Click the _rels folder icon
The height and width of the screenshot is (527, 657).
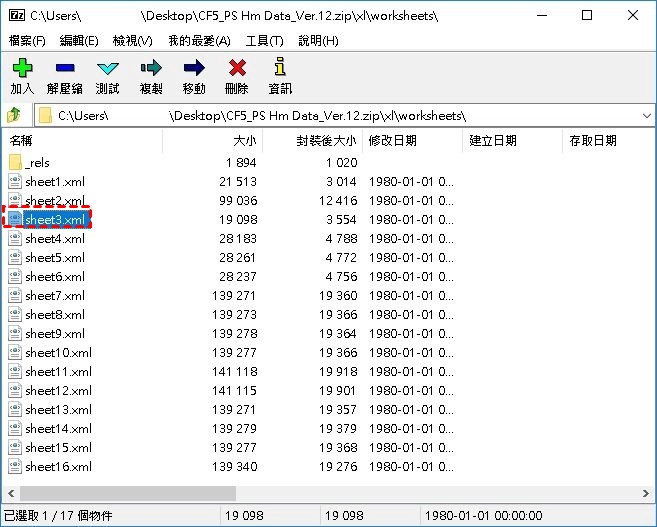tap(15, 163)
